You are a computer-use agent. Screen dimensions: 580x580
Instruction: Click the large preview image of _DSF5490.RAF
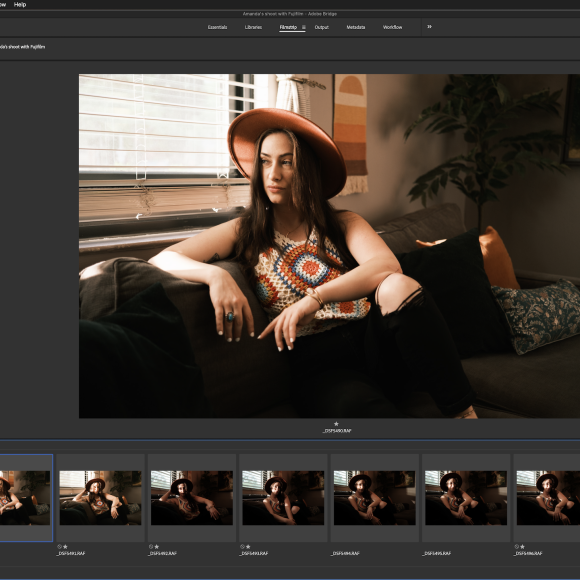(x=329, y=246)
